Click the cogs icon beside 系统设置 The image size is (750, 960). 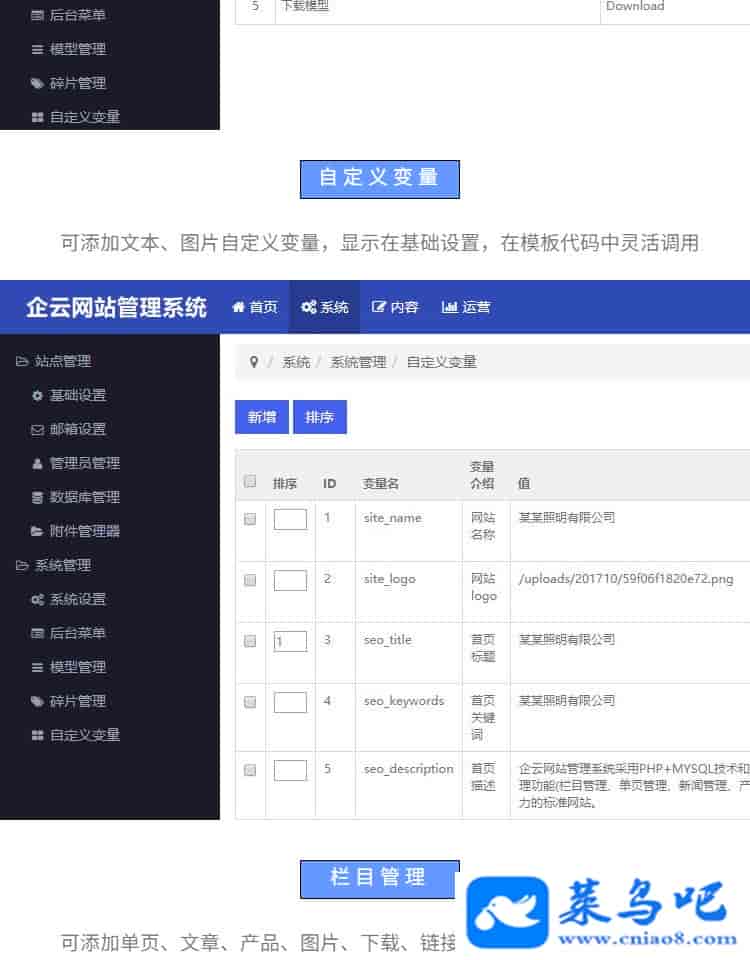click(38, 600)
